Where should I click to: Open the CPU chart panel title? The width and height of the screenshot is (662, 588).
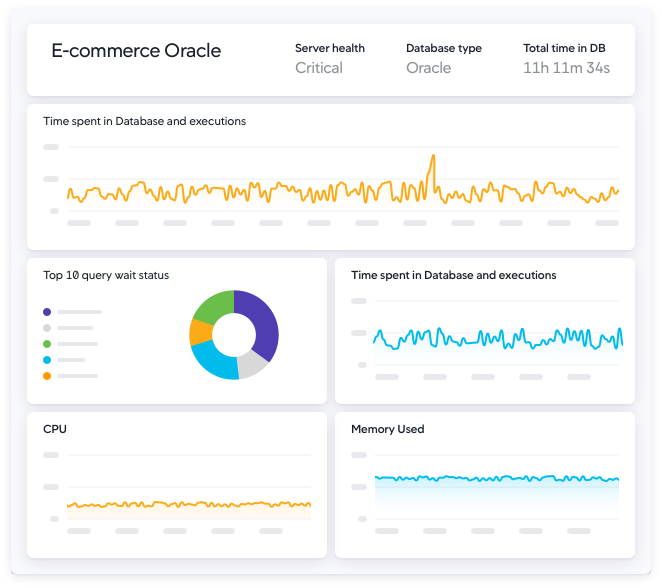point(55,429)
